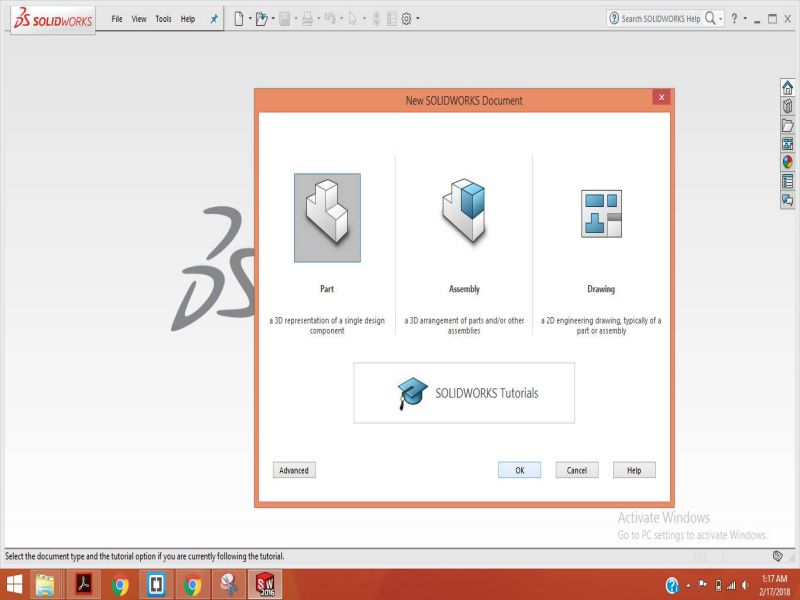Screen dimensions: 800x600
Task: Open the Design Library task pane icon
Action: coord(788,106)
